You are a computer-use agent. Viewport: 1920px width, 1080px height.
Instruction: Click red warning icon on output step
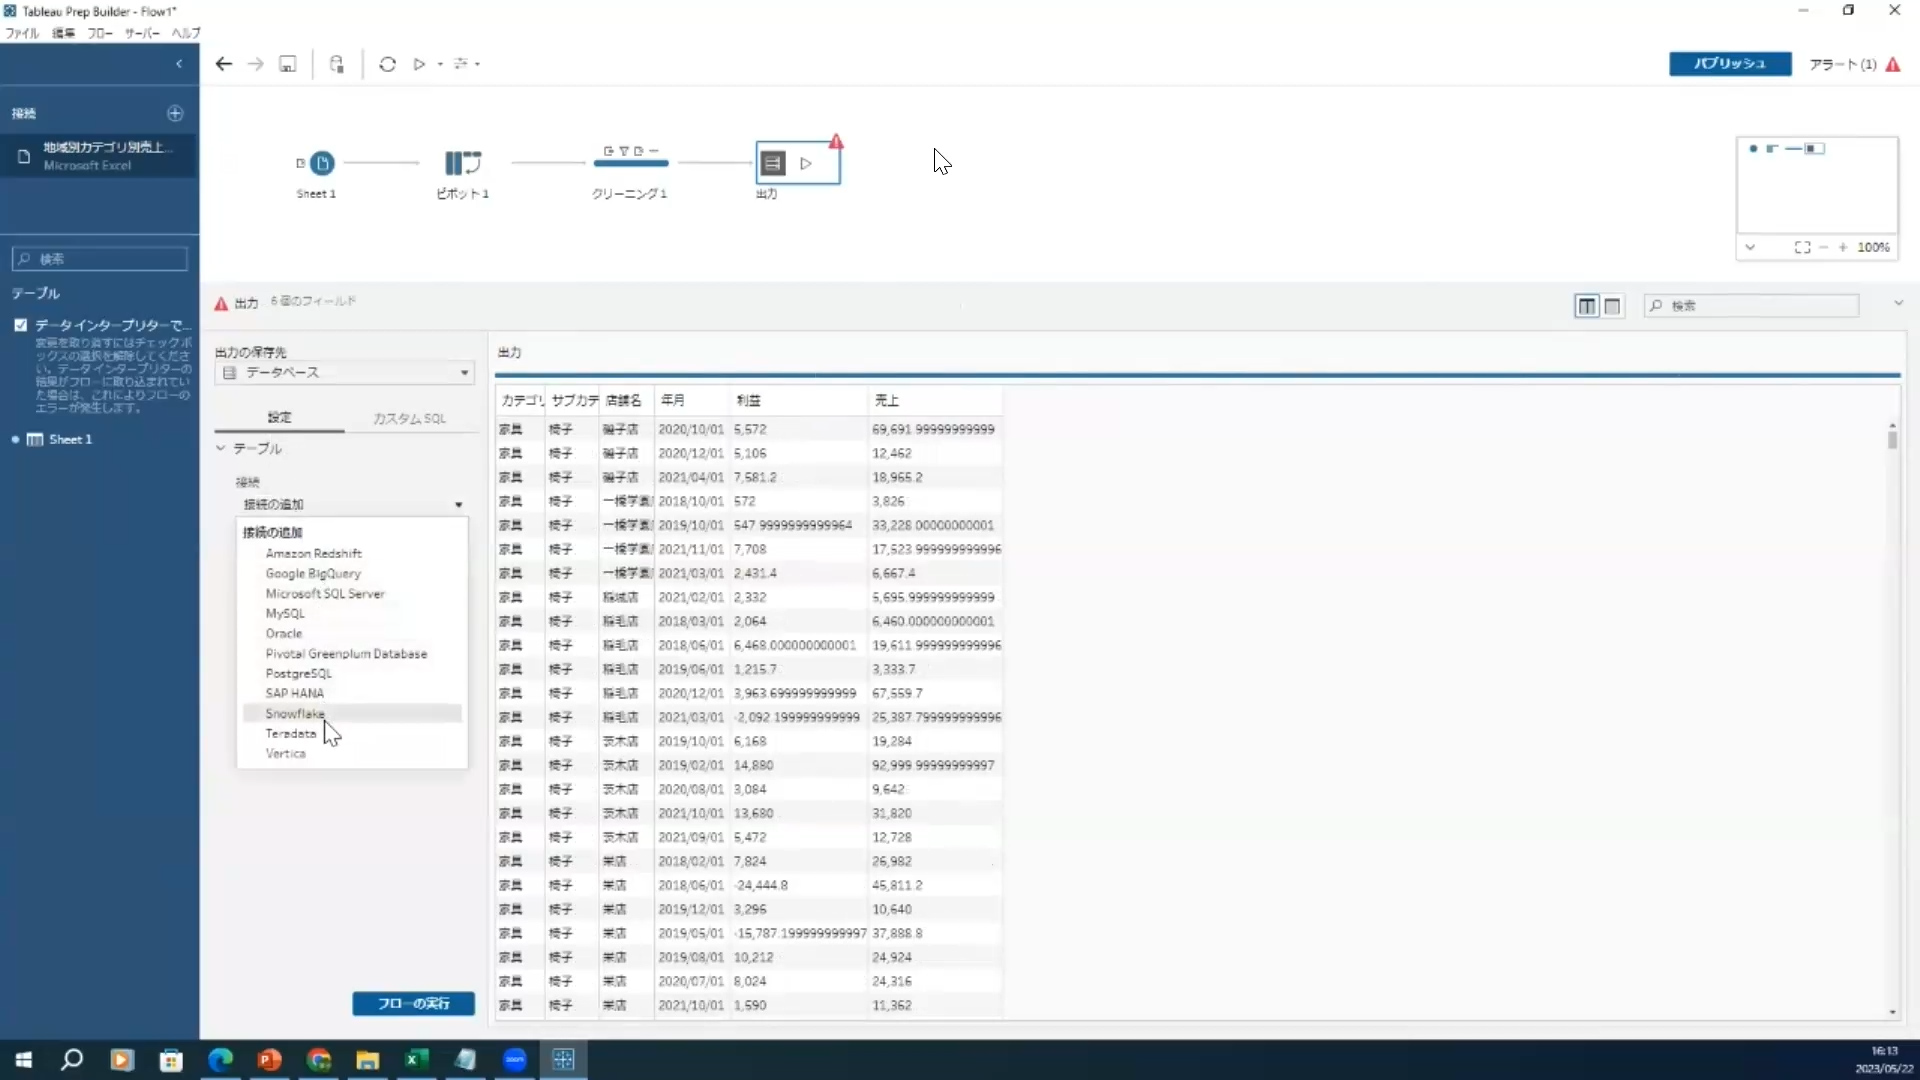coord(836,142)
